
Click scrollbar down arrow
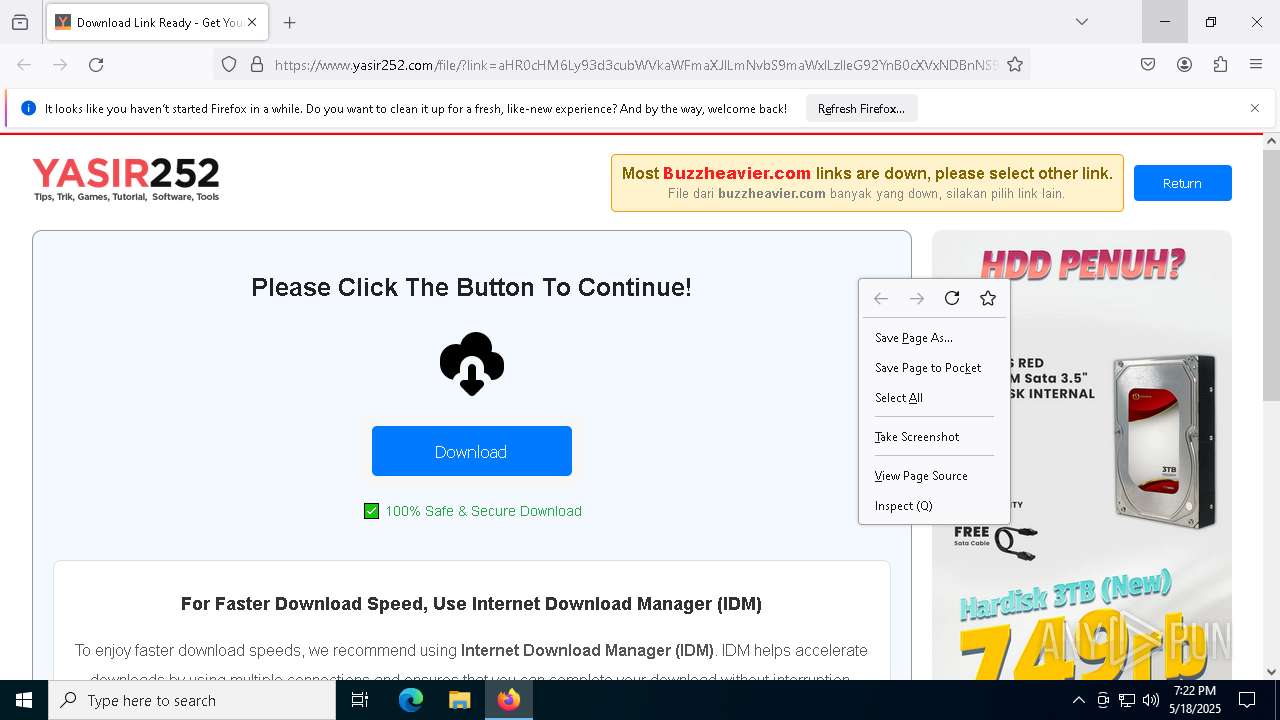point(1271,672)
